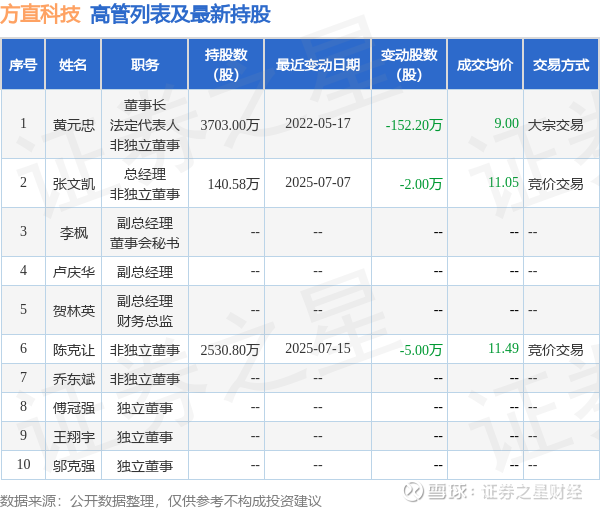Click 傅冠强's position 独立董事

pos(145,408)
